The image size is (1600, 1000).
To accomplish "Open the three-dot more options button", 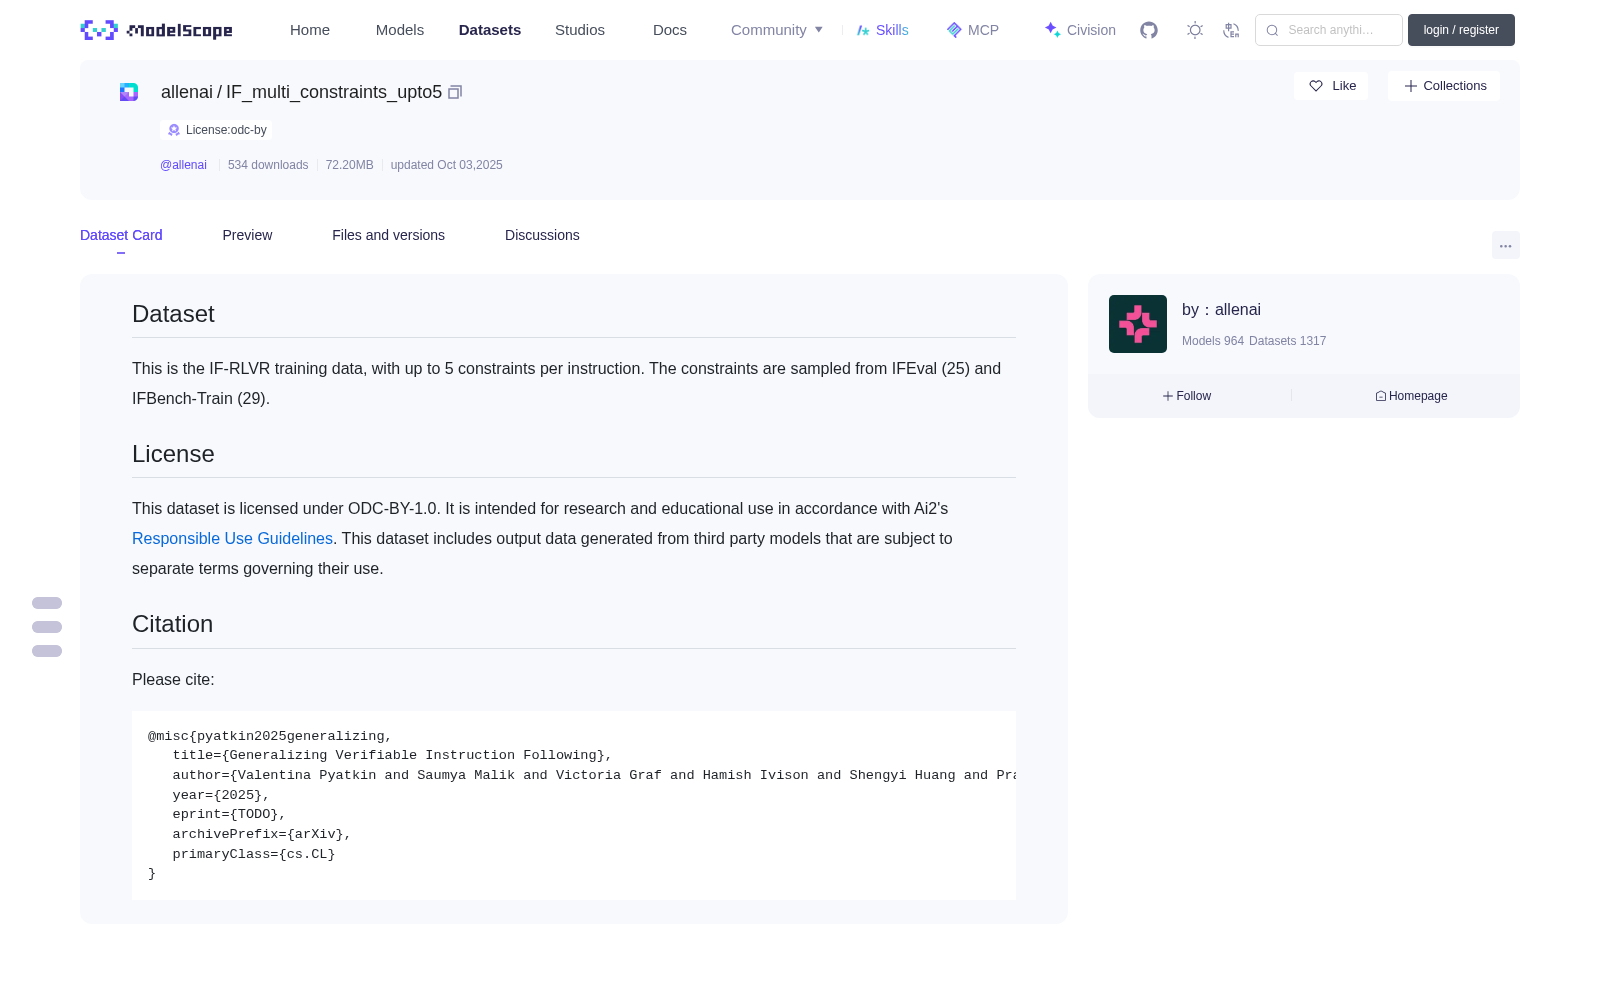I will point(1505,245).
